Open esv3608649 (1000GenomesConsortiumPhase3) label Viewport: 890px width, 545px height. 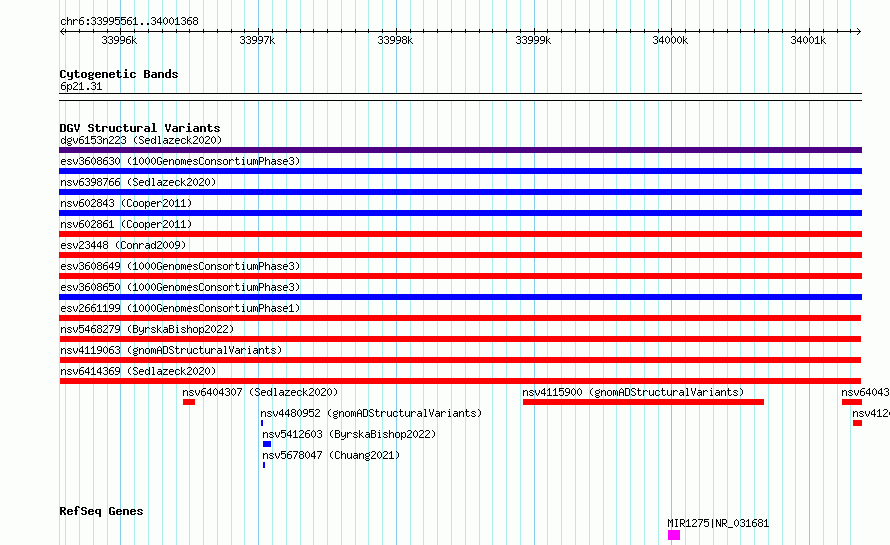(x=180, y=266)
